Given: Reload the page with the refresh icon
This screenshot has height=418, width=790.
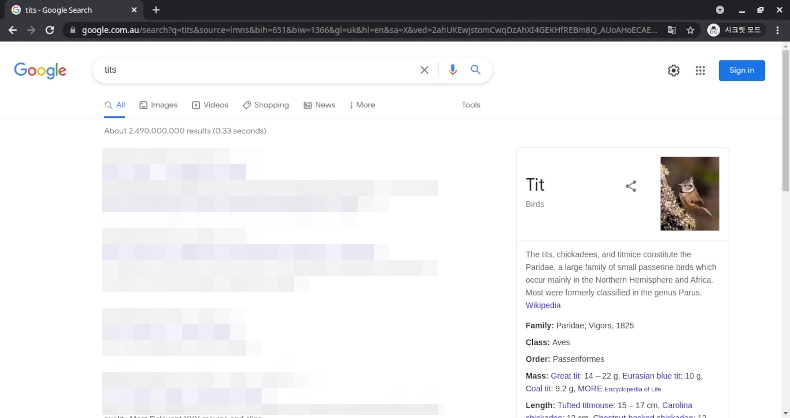Looking at the screenshot, I should (49, 30).
